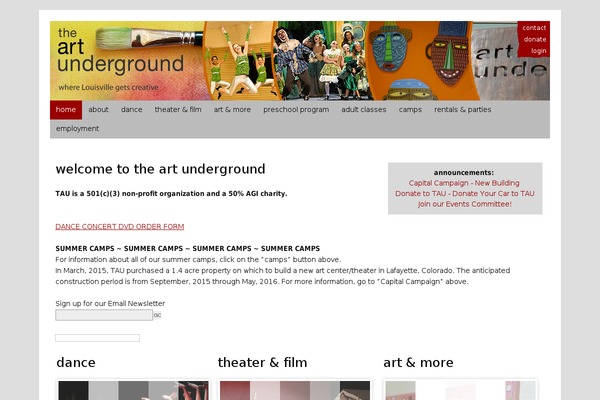Open the dance section thumbnail image
Image resolution: width=600 pixels, height=400 pixels.
pos(133,390)
